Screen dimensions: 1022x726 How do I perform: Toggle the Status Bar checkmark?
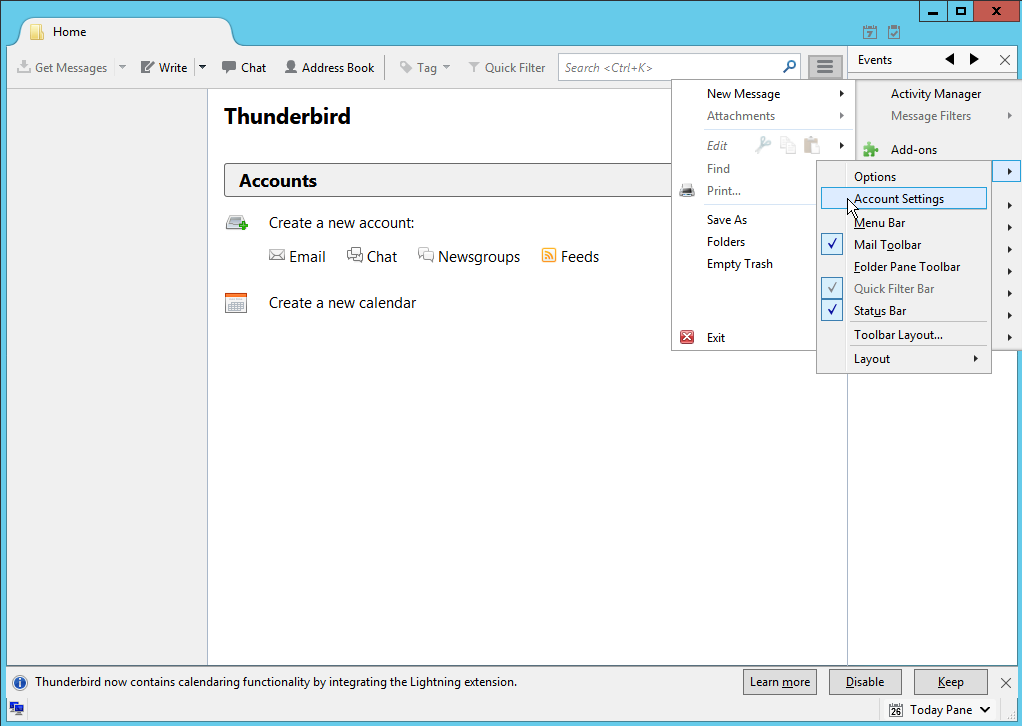coord(832,310)
